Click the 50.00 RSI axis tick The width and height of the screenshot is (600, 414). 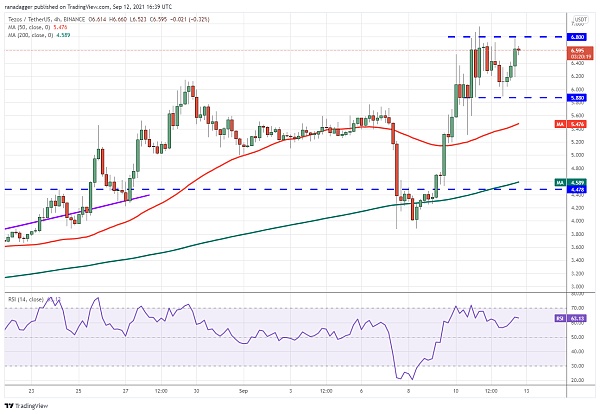tap(577, 337)
